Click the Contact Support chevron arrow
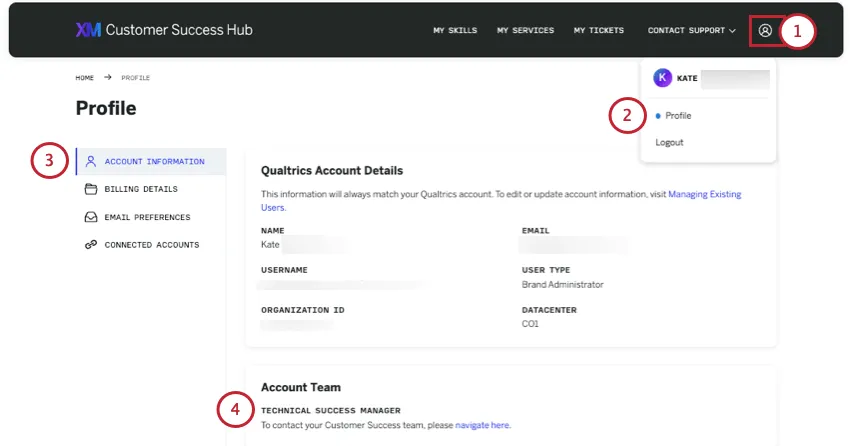Viewport: 850px width, 446px height. (732, 31)
